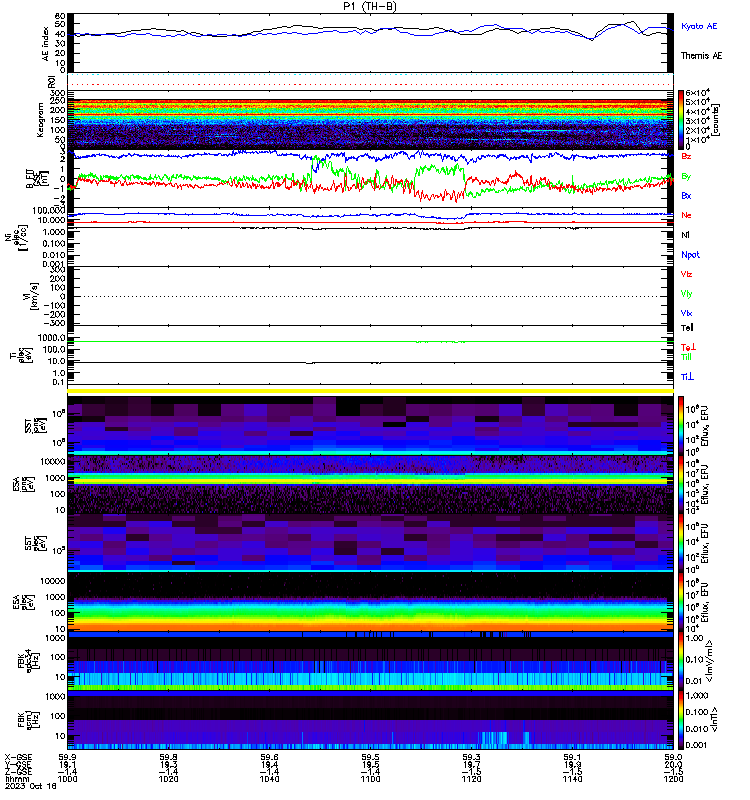This screenshot has width=750, height=800.
Task: Click the plot title "P1 (TH-B)"
Action: (x=370, y=6)
